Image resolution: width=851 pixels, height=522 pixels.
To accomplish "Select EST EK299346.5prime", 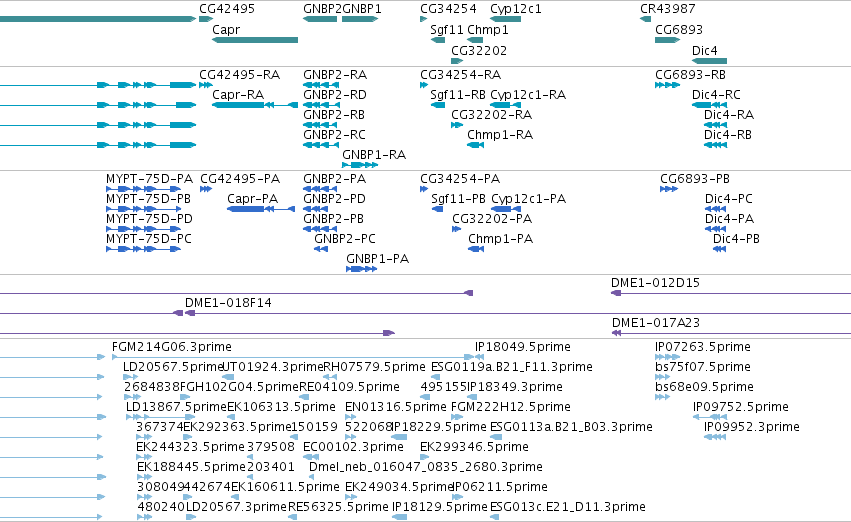I will click(474, 447).
